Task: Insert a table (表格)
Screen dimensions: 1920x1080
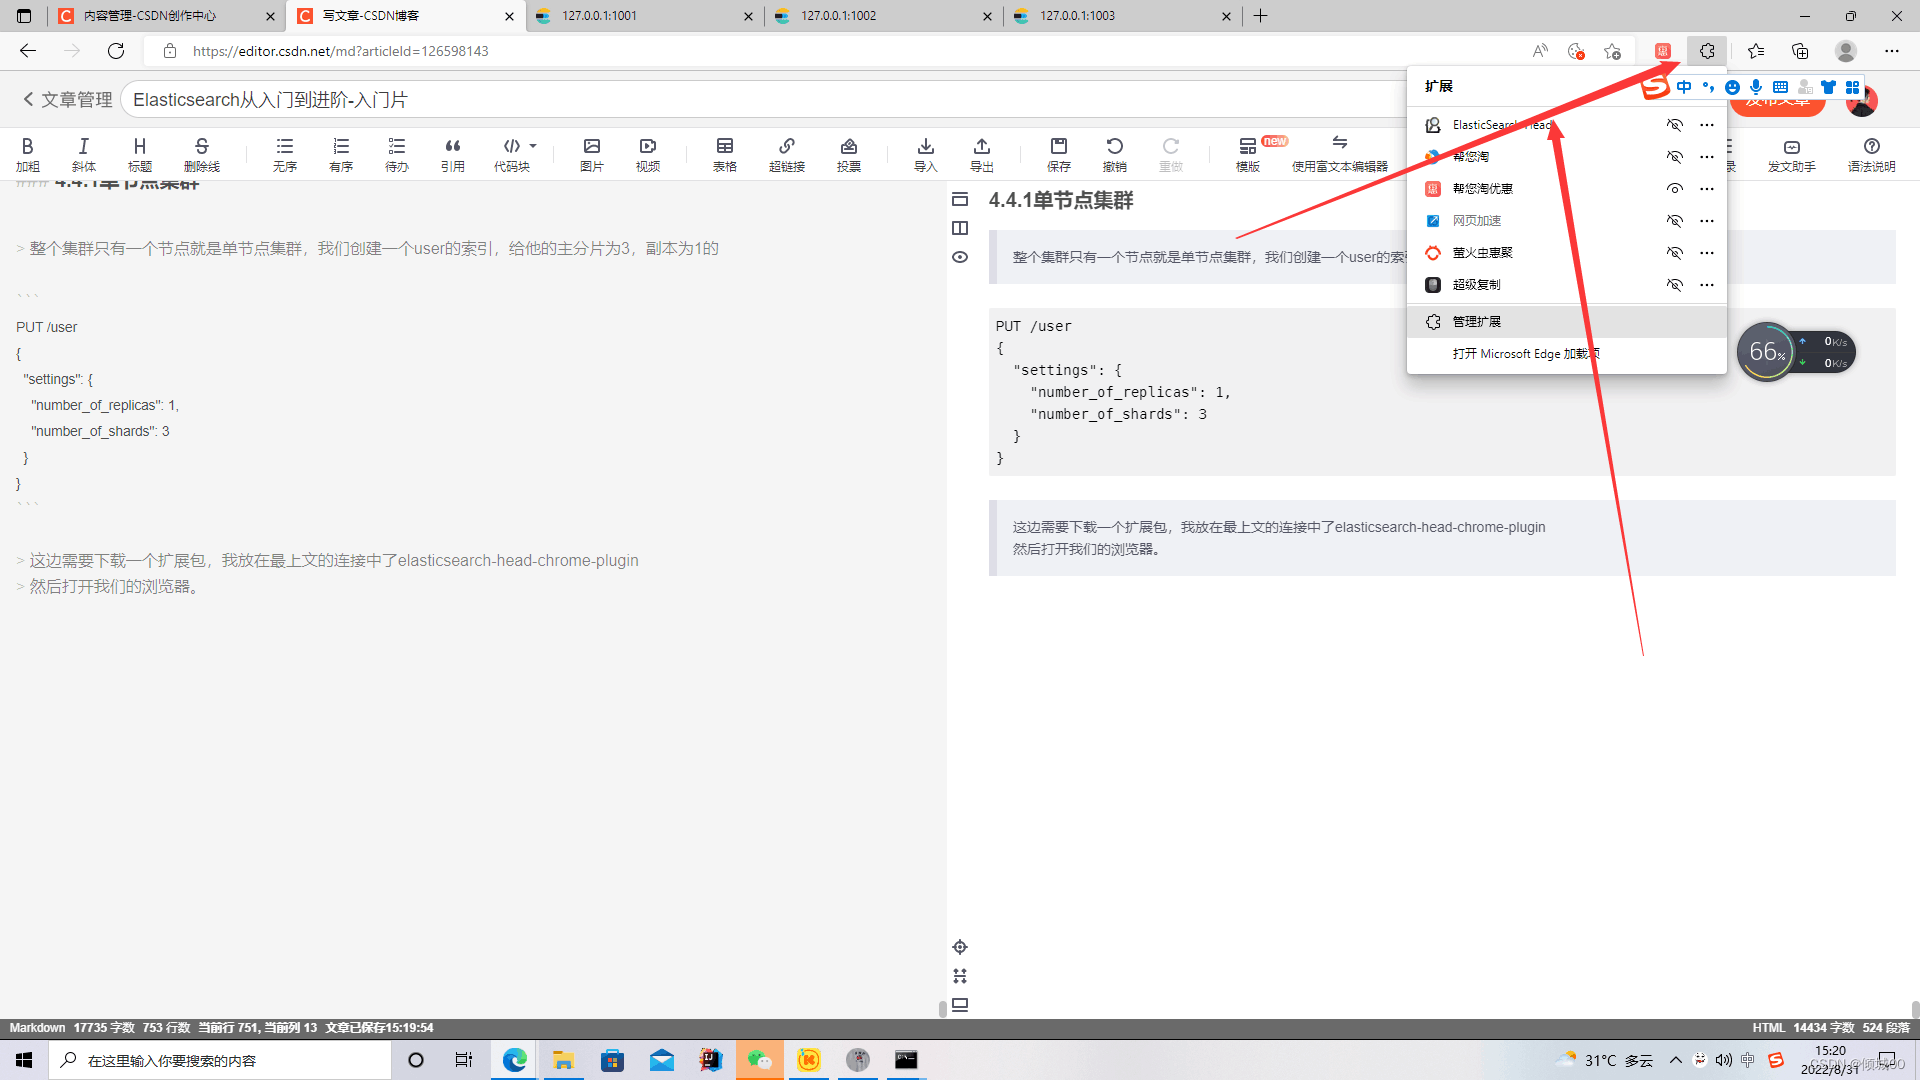Action: click(x=725, y=154)
